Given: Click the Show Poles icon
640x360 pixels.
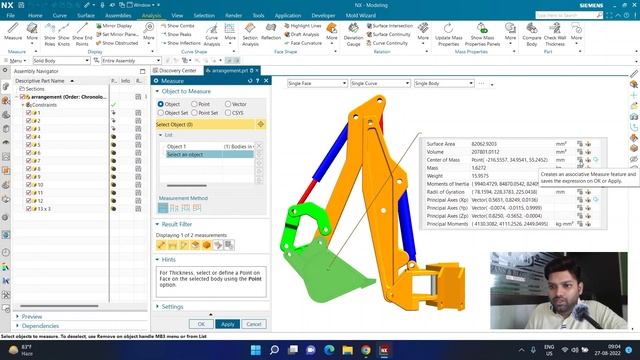Looking at the screenshot, I should [x=50, y=34].
